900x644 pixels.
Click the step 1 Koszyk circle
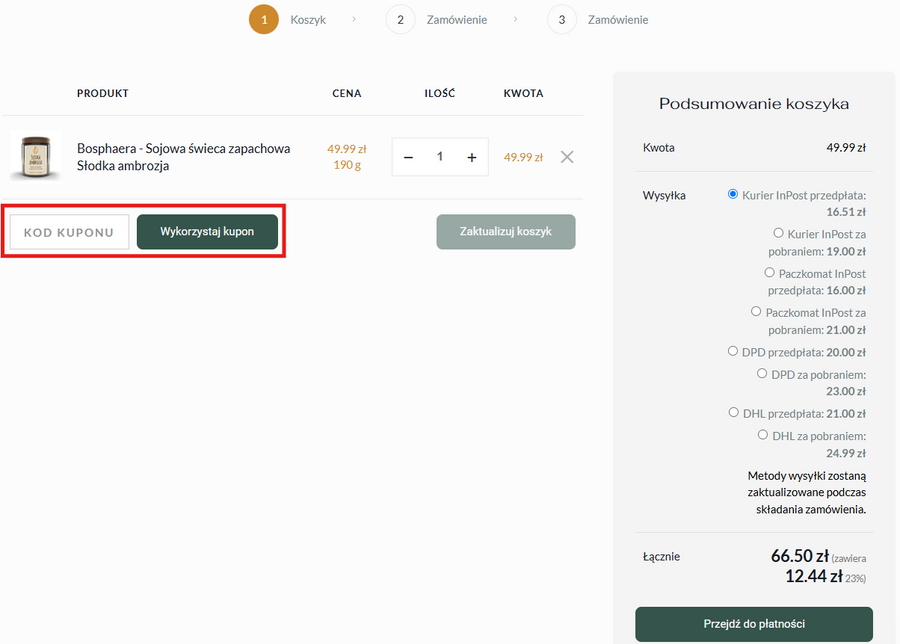tap(264, 20)
